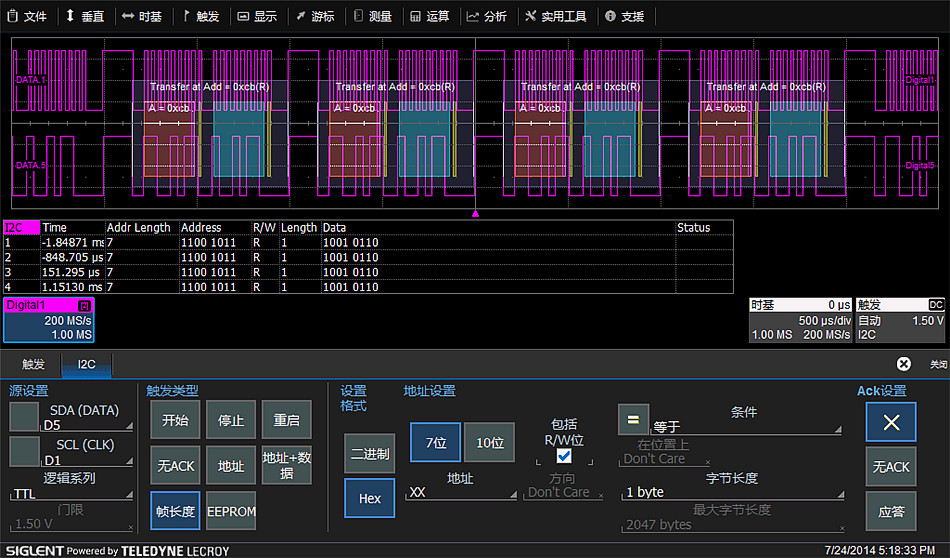Viewport: 950px width, 558px height.
Task: Open the 字节长度 byte length dropdown
Action: [731, 492]
